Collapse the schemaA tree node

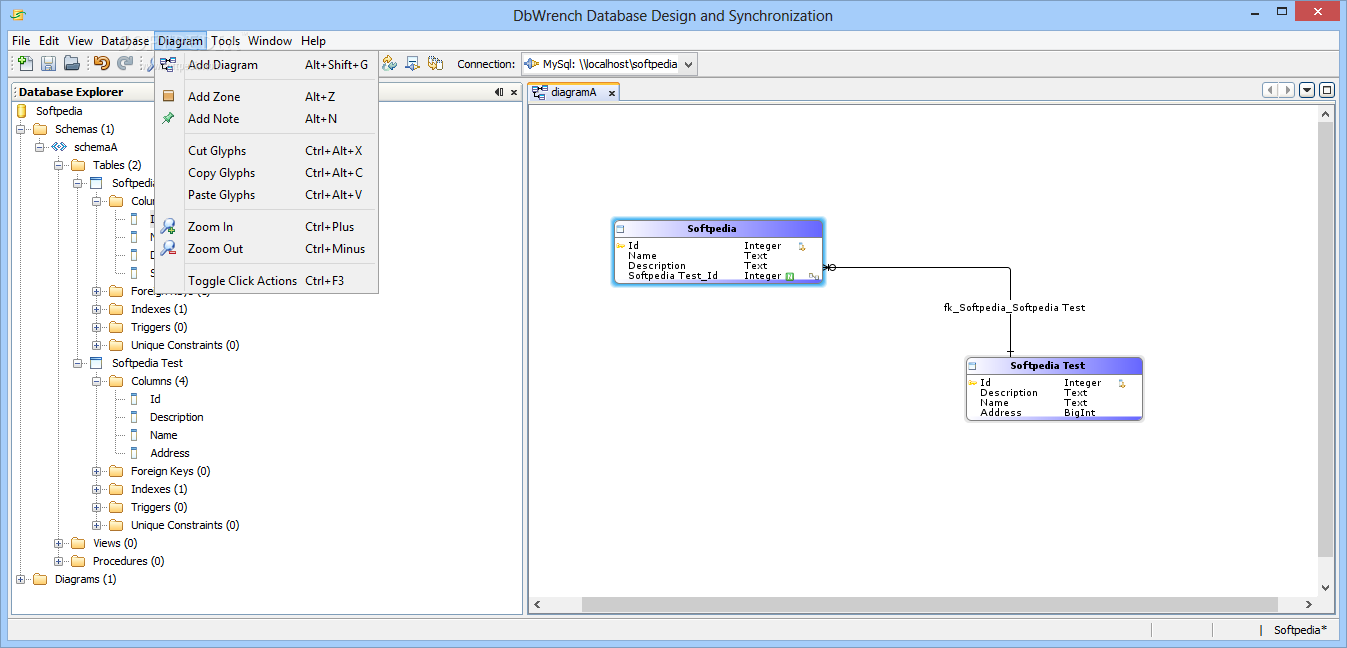(x=40, y=147)
